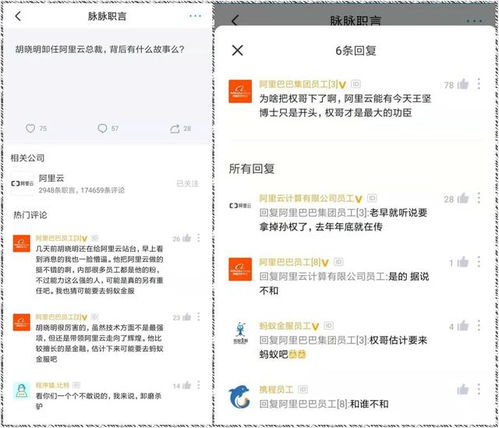Open the 携程员工 username

pos(276,389)
